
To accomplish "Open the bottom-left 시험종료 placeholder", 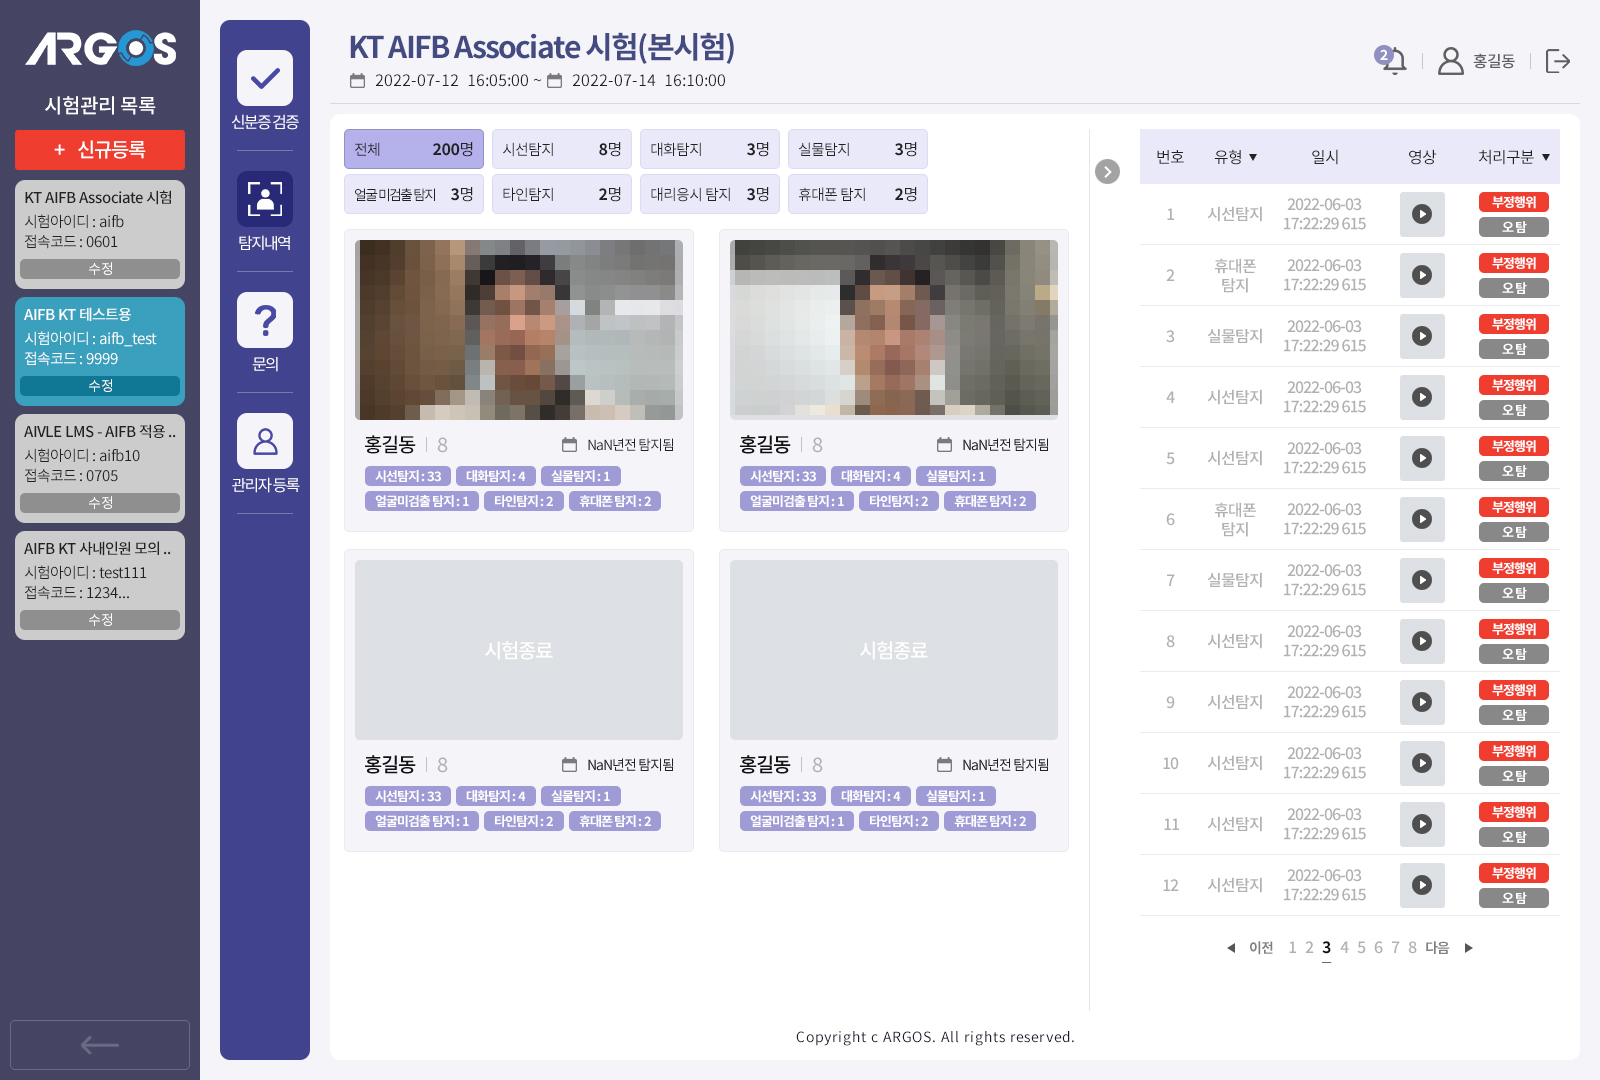I will pos(519,650).
